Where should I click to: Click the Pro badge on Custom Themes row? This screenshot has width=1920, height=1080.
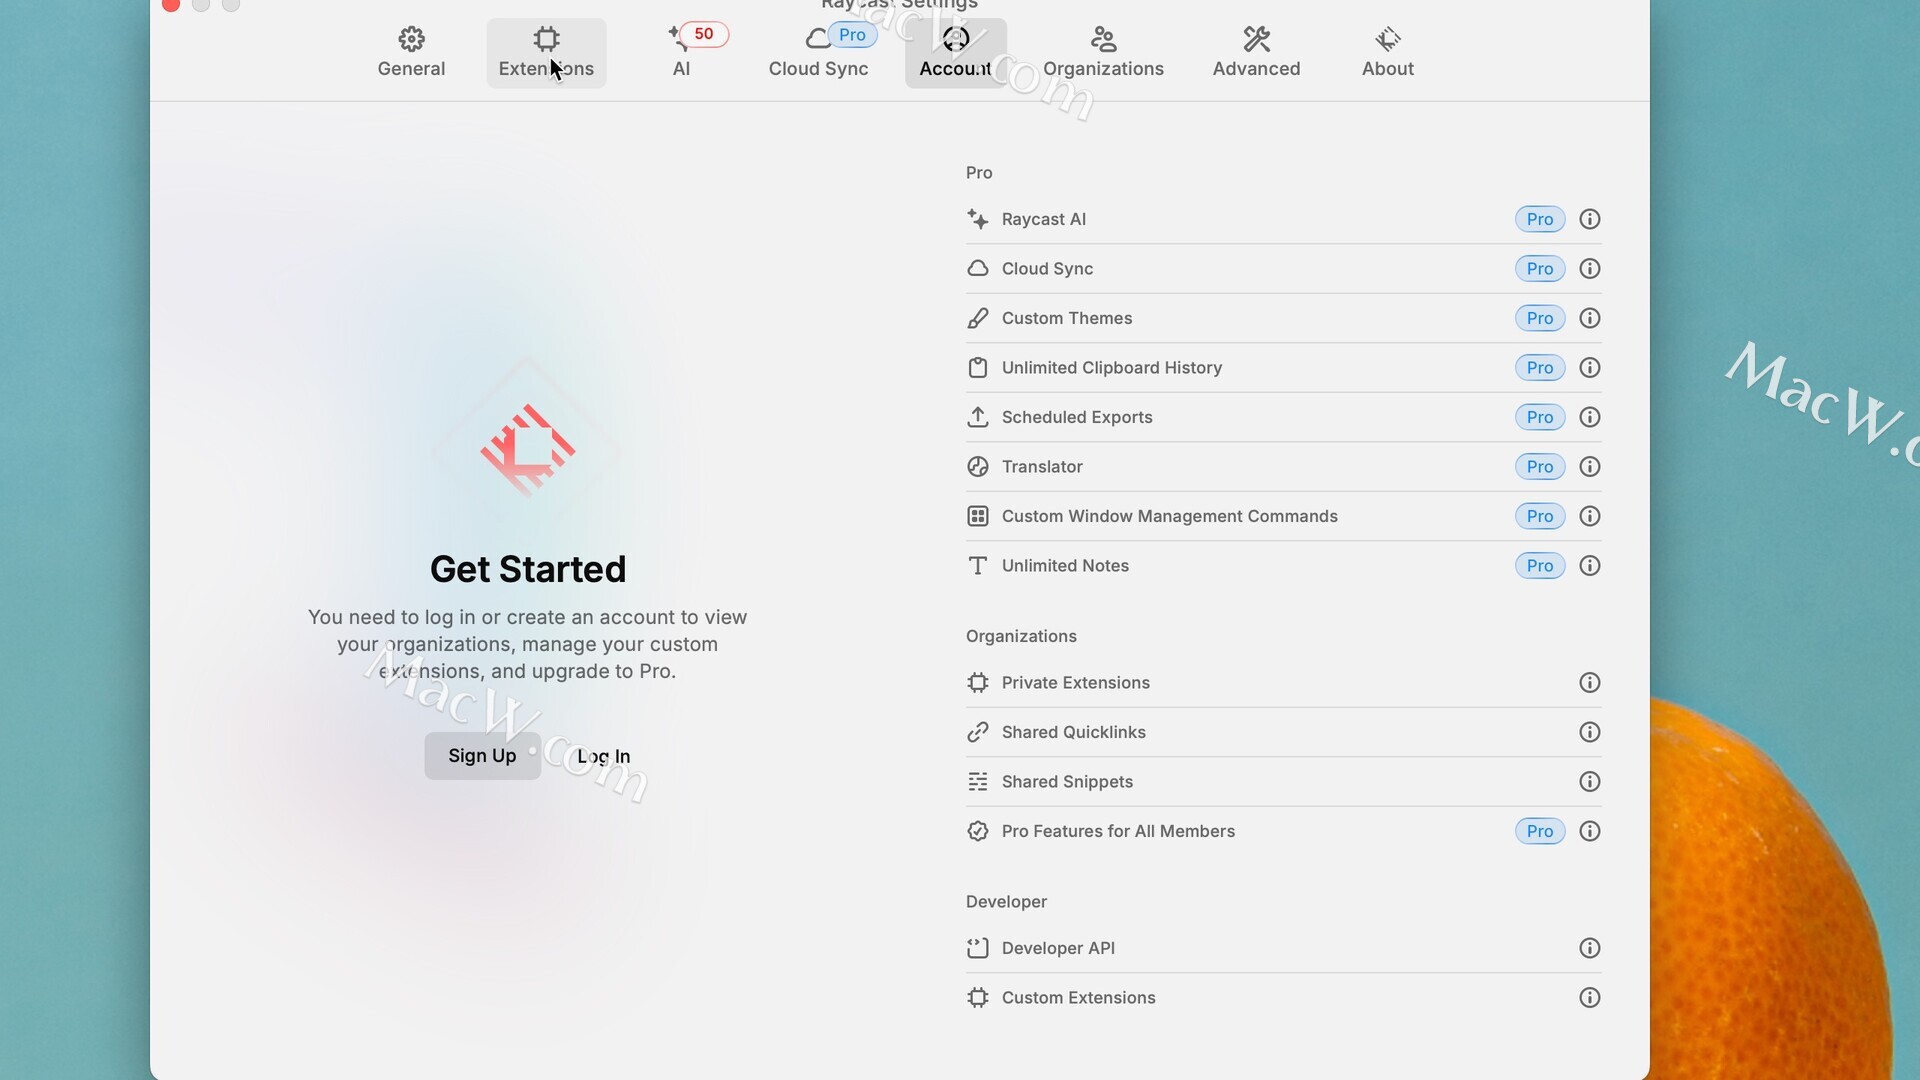(1540, 318)
